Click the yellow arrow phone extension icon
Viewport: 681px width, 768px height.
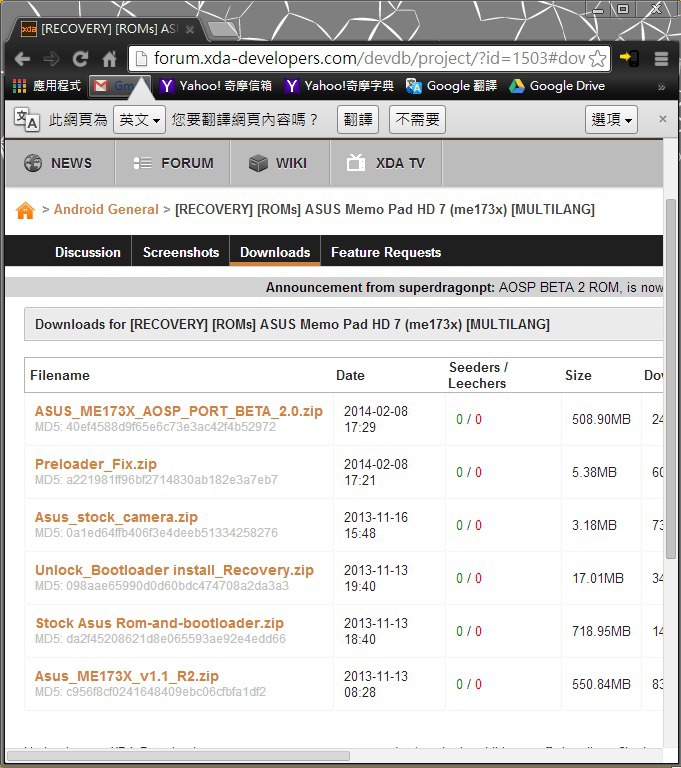pos(629,58)
